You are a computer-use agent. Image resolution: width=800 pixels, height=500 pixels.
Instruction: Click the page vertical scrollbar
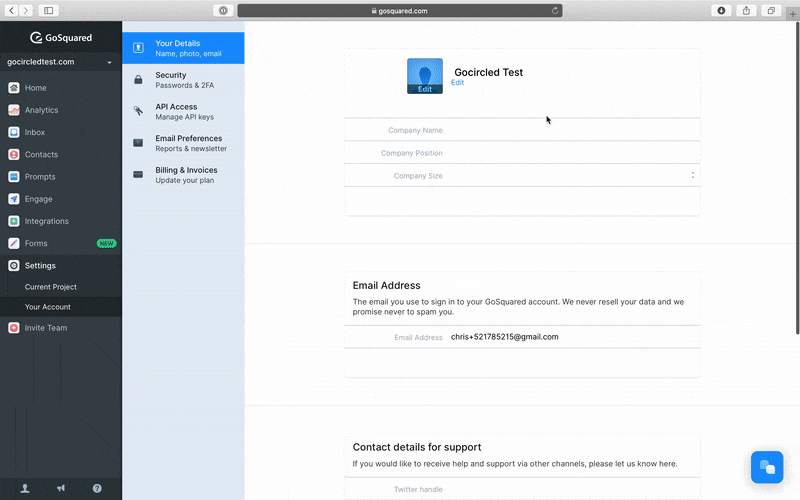797,179
